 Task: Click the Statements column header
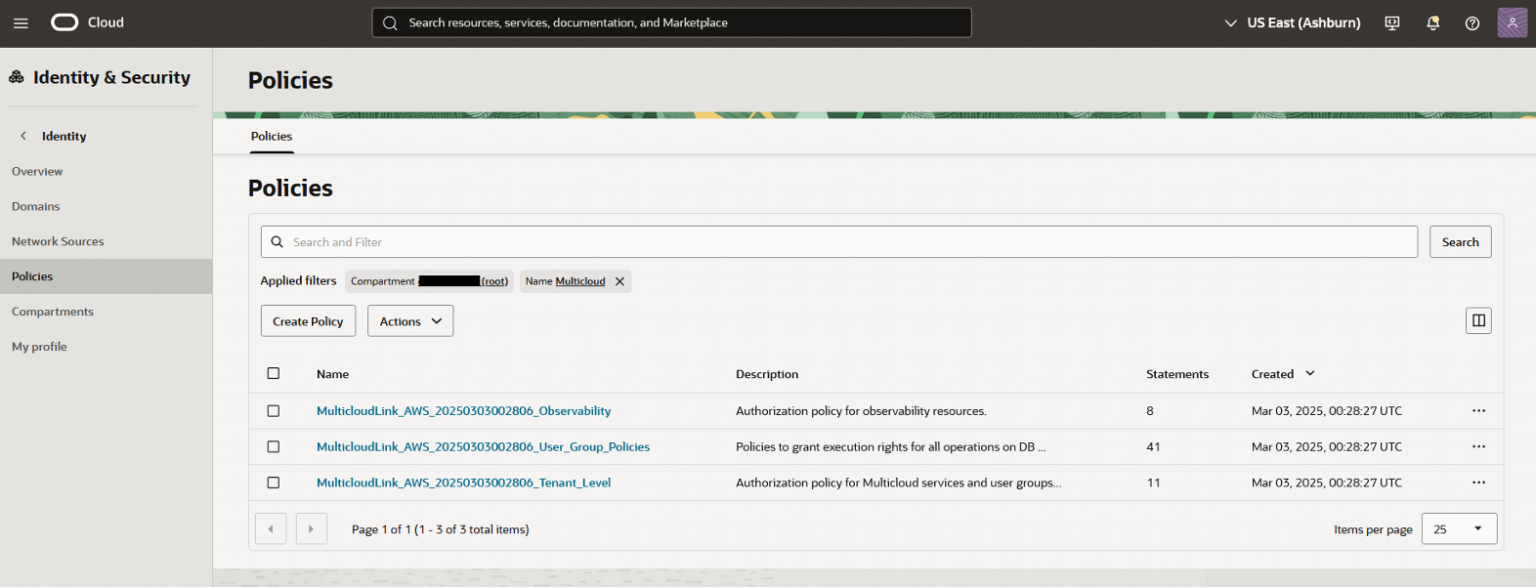[x=1177, y=374]
